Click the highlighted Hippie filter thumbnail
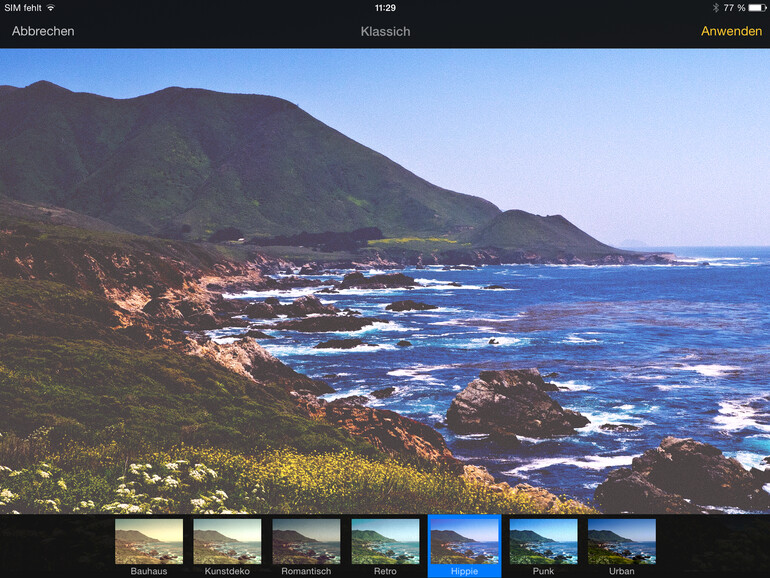Image resolution: width=770 pixels, height=578 pixels. pyautogui.click(x=464, y=541)
